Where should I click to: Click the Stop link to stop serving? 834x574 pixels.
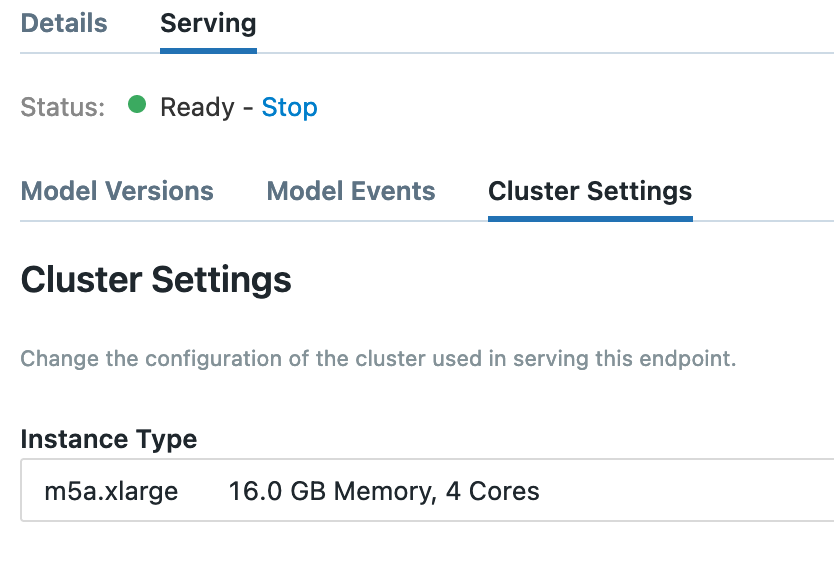tap(289, 108)
